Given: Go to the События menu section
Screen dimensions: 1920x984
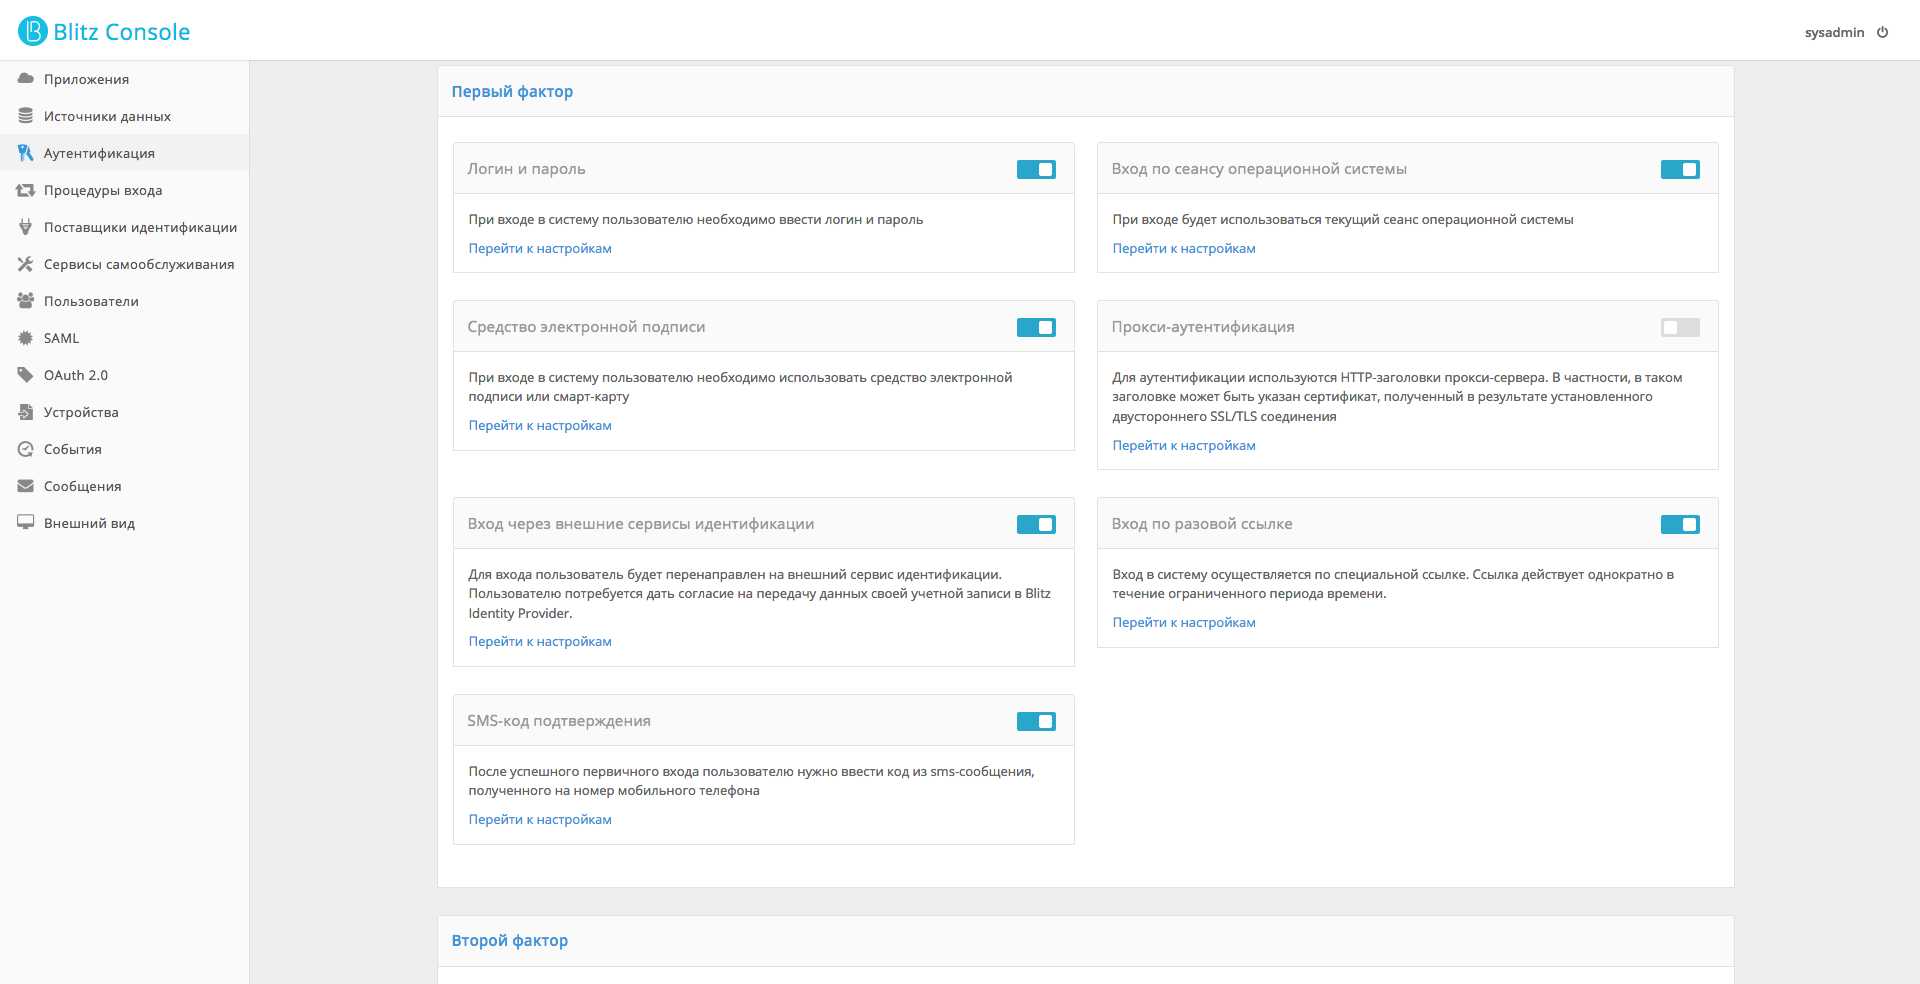Looking at the screenshot, I should pos(73,449).
